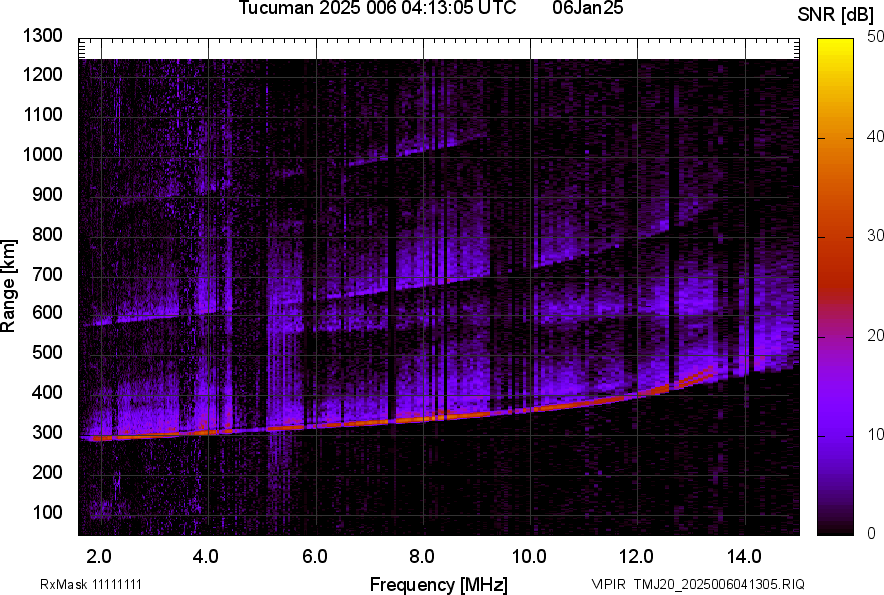Click the 600 km range tick label

coord(47,314)
